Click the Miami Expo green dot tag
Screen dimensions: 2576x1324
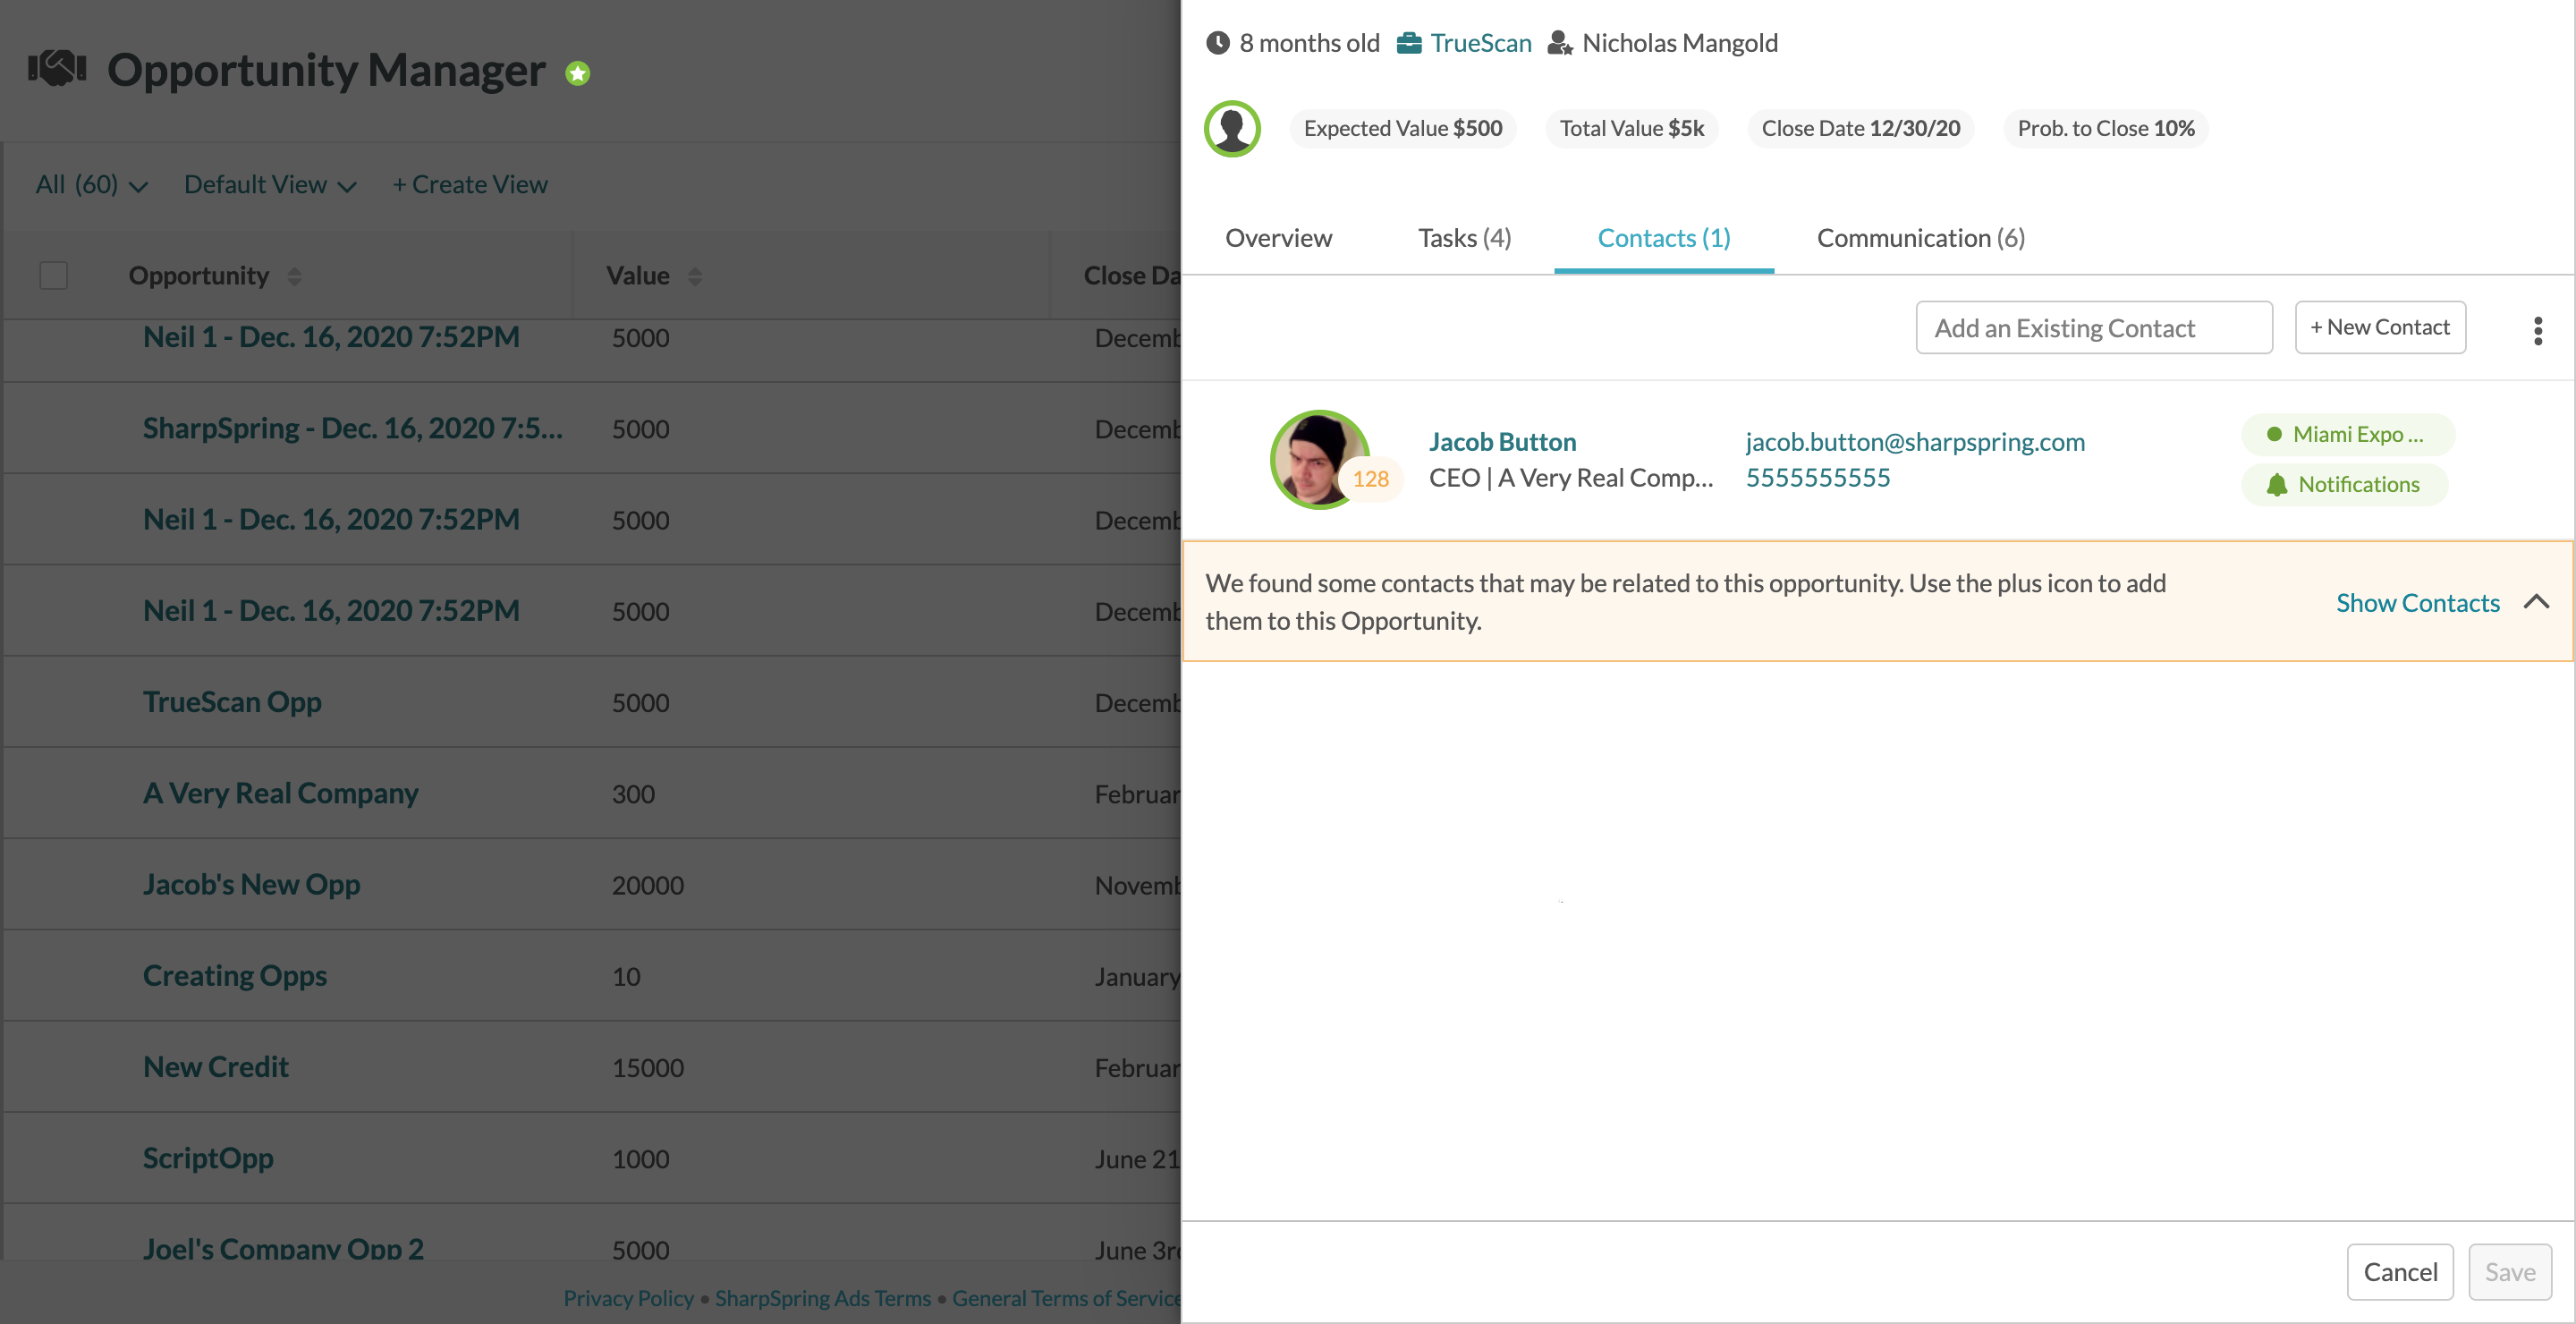tap(2347, 434)
